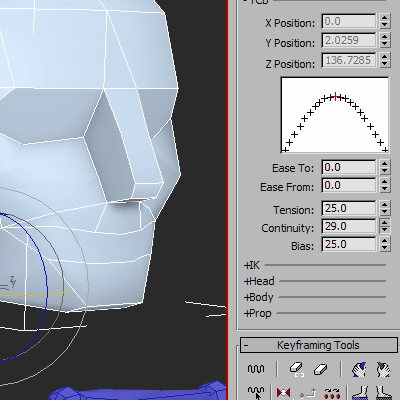Click the Ease From value field
Viewport: 400px width, 400px height.
[349, 185]
